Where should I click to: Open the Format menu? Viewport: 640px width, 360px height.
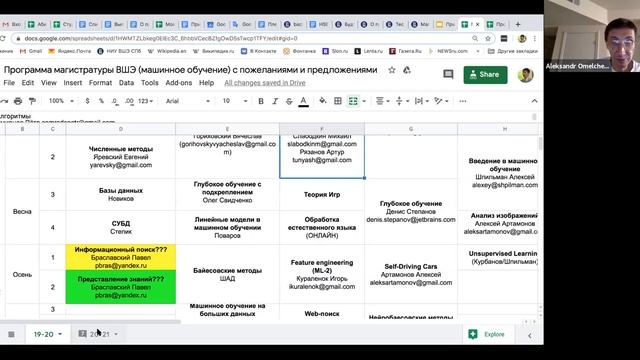point(100,83)
